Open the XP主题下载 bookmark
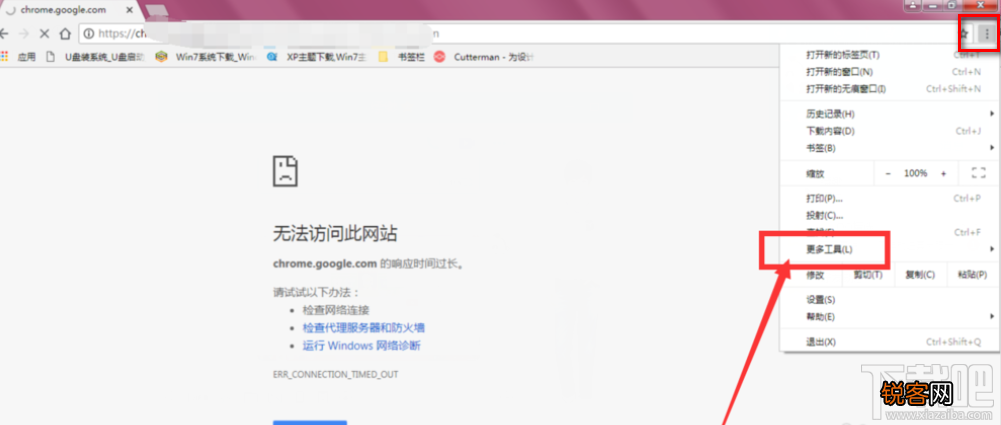Viewport: 1001px width, 425px height. coord(317,57)
